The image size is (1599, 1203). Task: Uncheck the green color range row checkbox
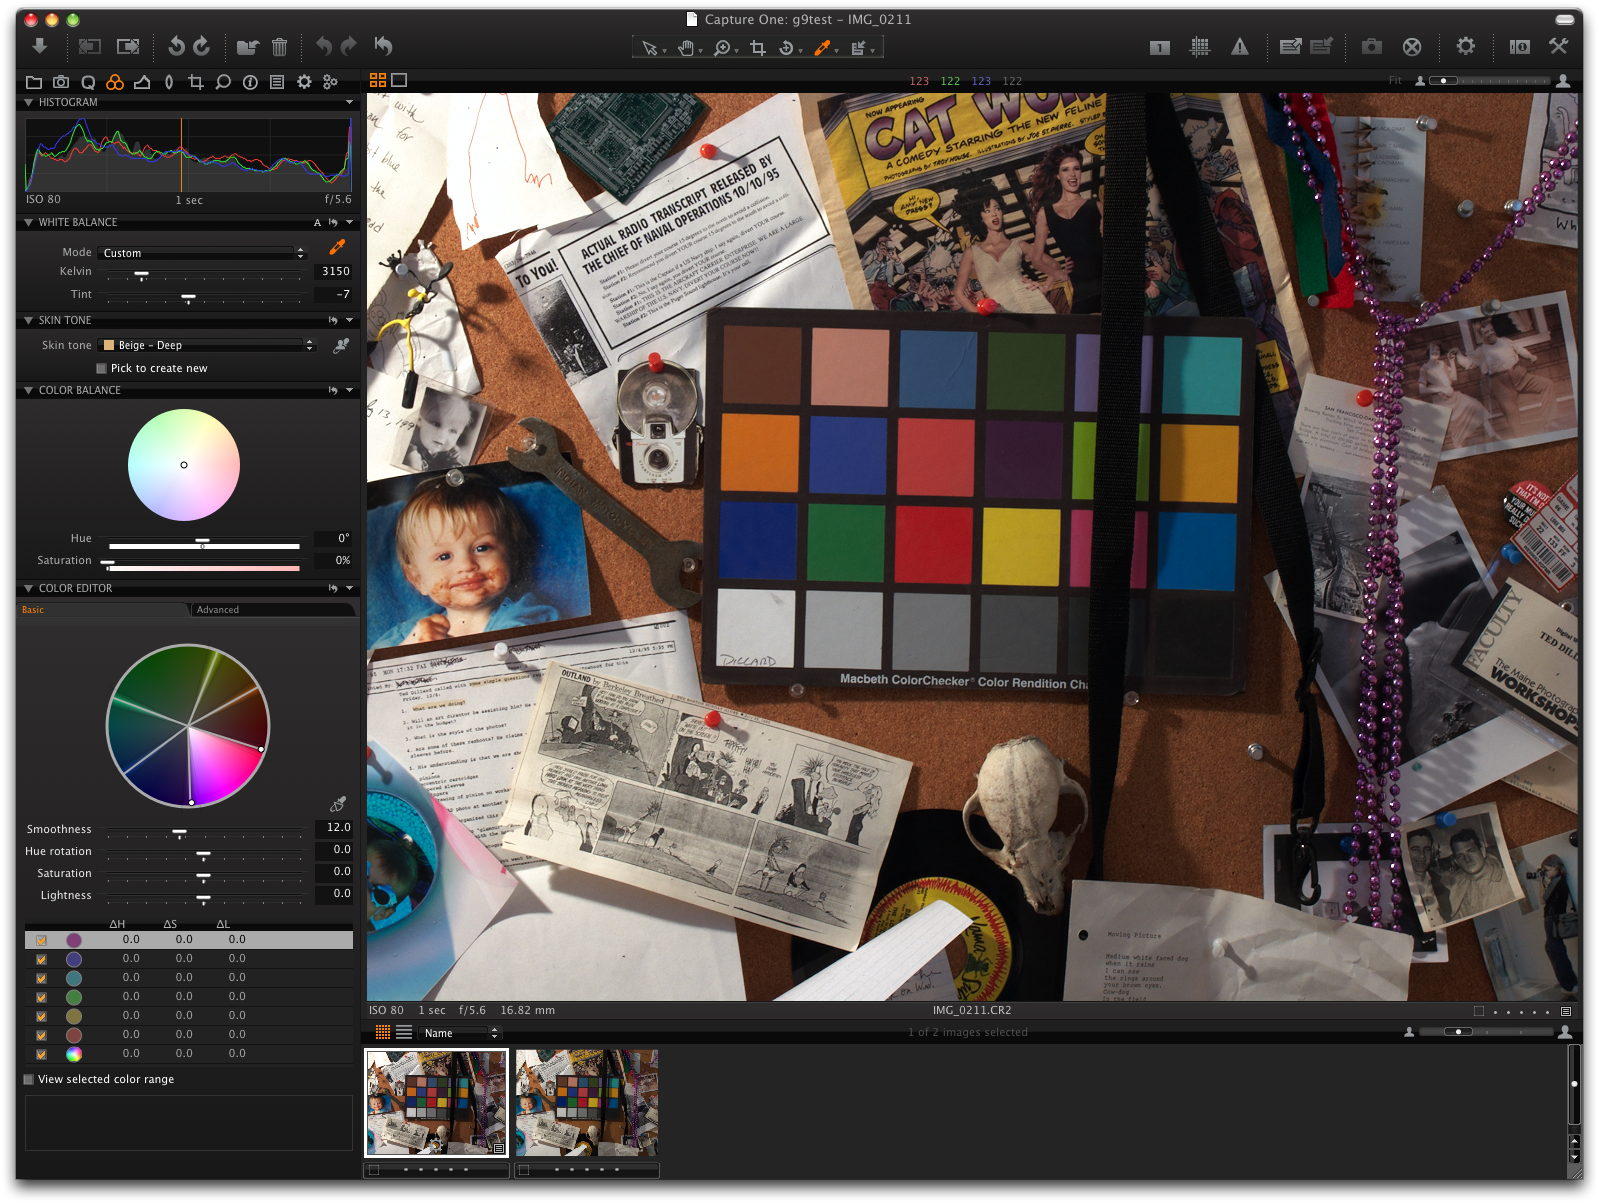coord(41,997)
